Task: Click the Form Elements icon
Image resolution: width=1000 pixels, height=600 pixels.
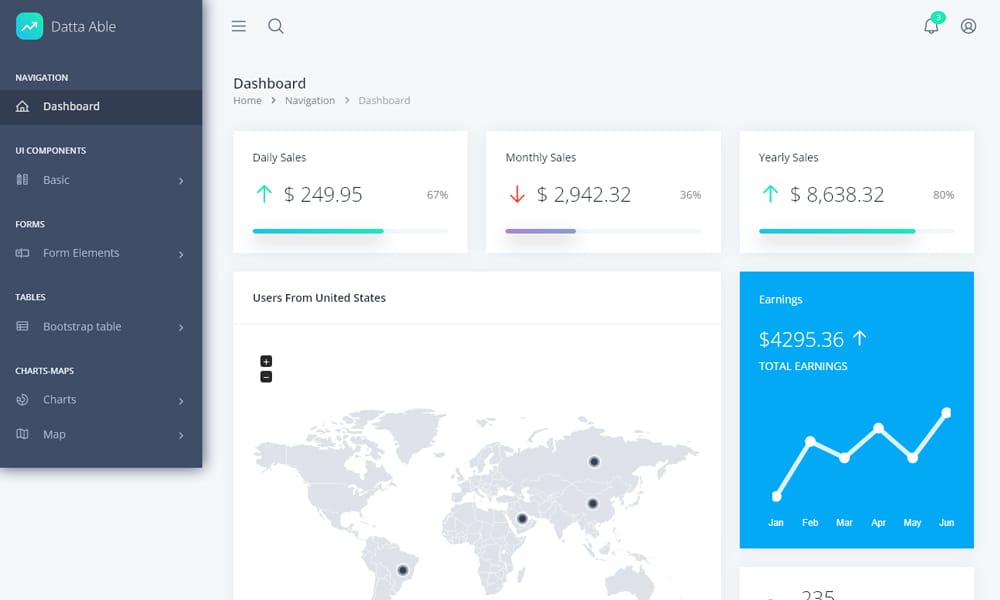Action: pyautogui.click(x=22, y=253)
